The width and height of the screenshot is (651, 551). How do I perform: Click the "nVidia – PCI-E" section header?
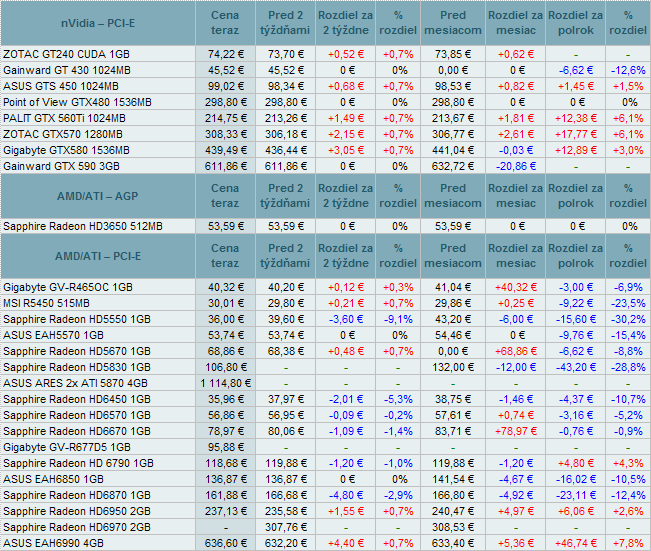[x=98, y=23]
